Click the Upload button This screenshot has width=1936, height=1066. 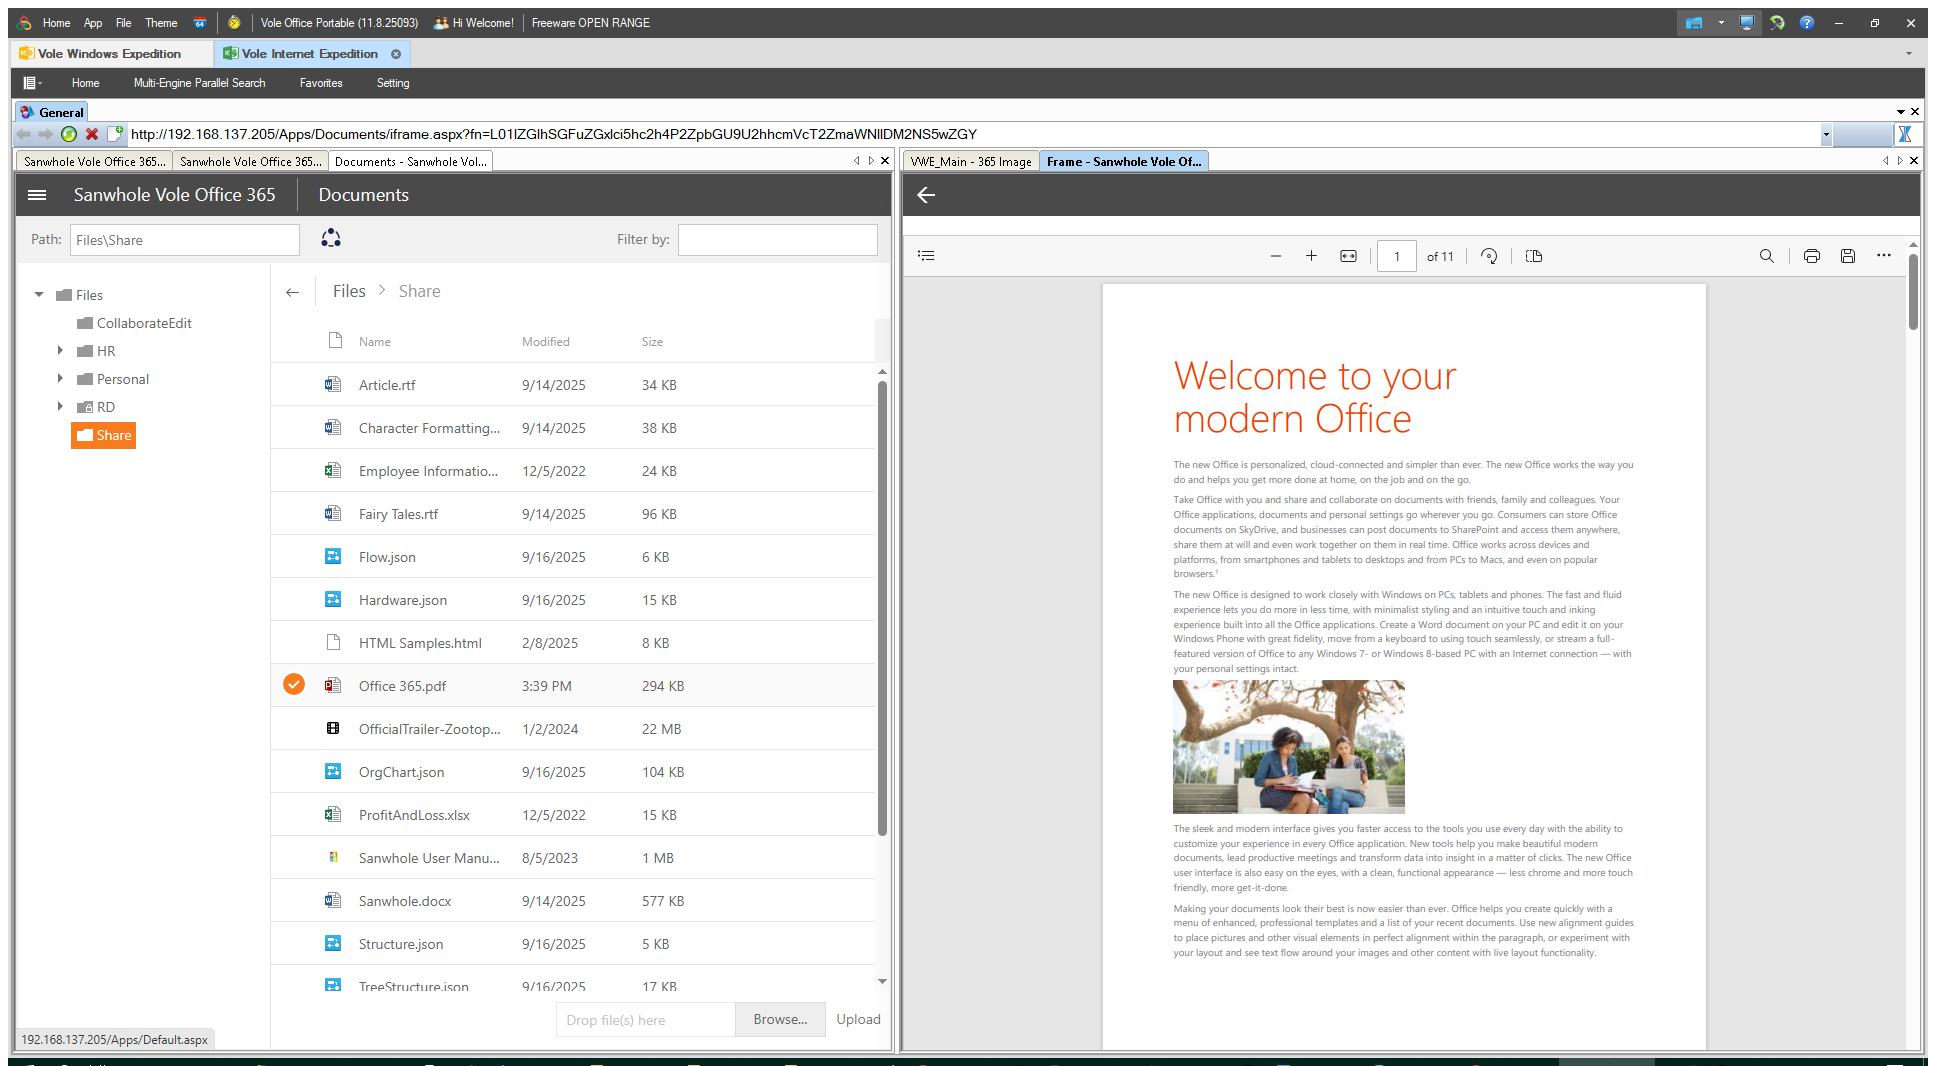pyautogui.click(x=858, y=1019)
